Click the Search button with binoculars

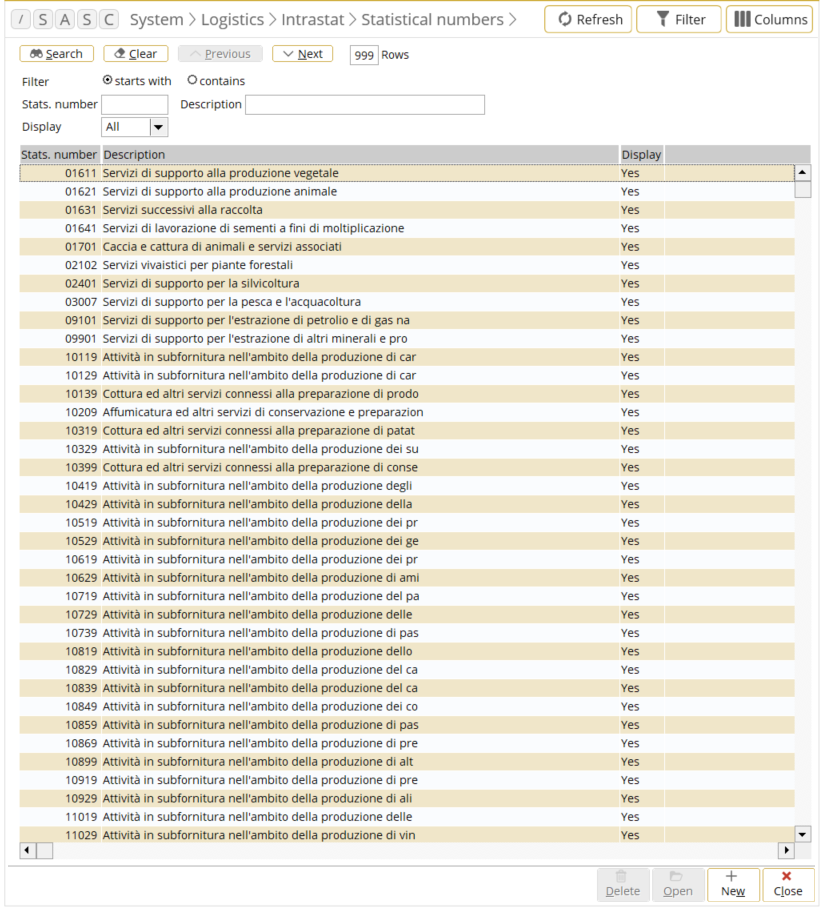[56, 54]
